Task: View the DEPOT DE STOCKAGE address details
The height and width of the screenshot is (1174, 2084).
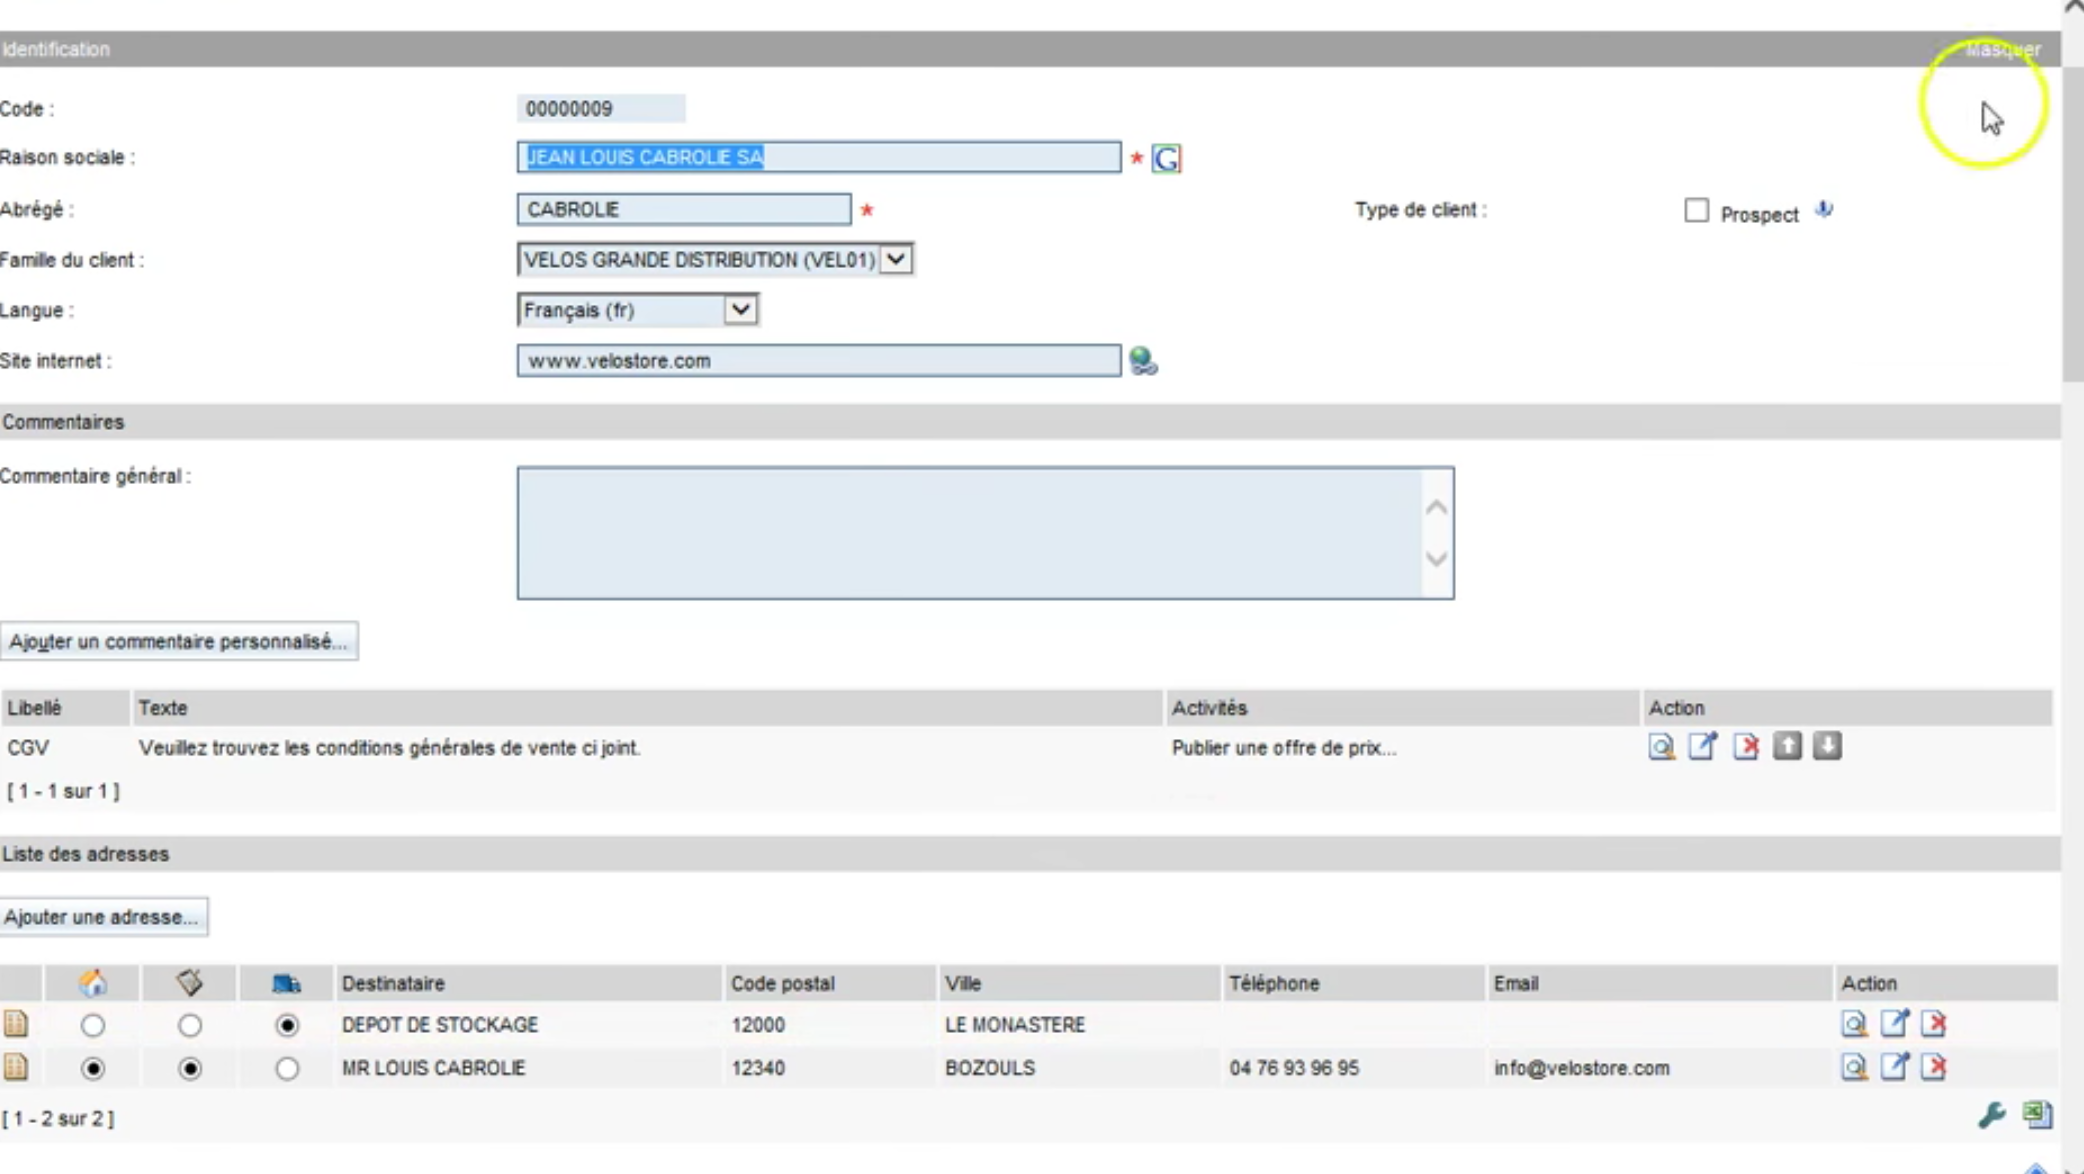Action: coord(1854,1024)
